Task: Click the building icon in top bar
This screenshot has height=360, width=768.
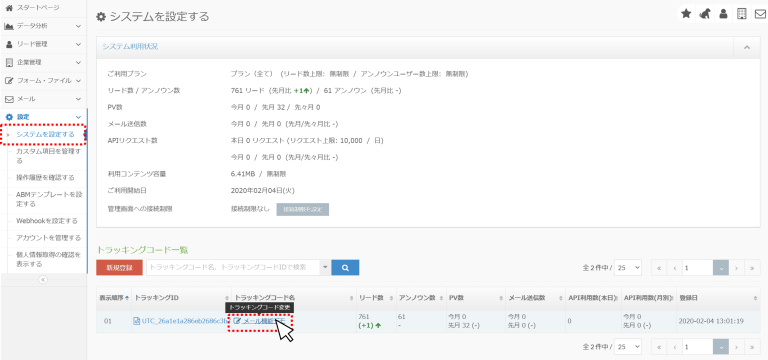Action: pos(742,14)
